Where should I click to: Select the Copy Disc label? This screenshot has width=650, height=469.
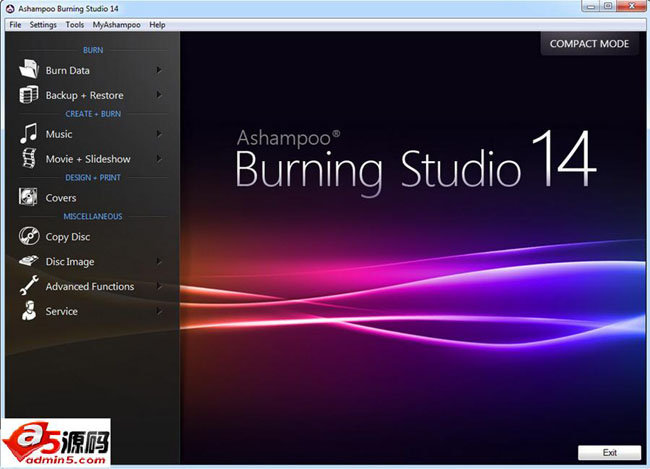(68, 237)
